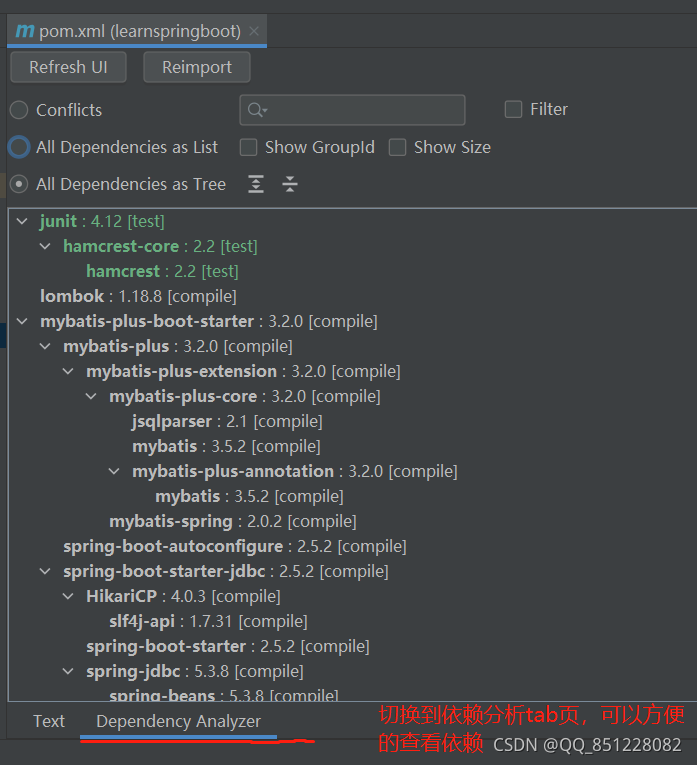Screen dimensions: 697x765
Task: Select HikariCP : 4.0.3 [compile] row
Action: coord(183,596)
